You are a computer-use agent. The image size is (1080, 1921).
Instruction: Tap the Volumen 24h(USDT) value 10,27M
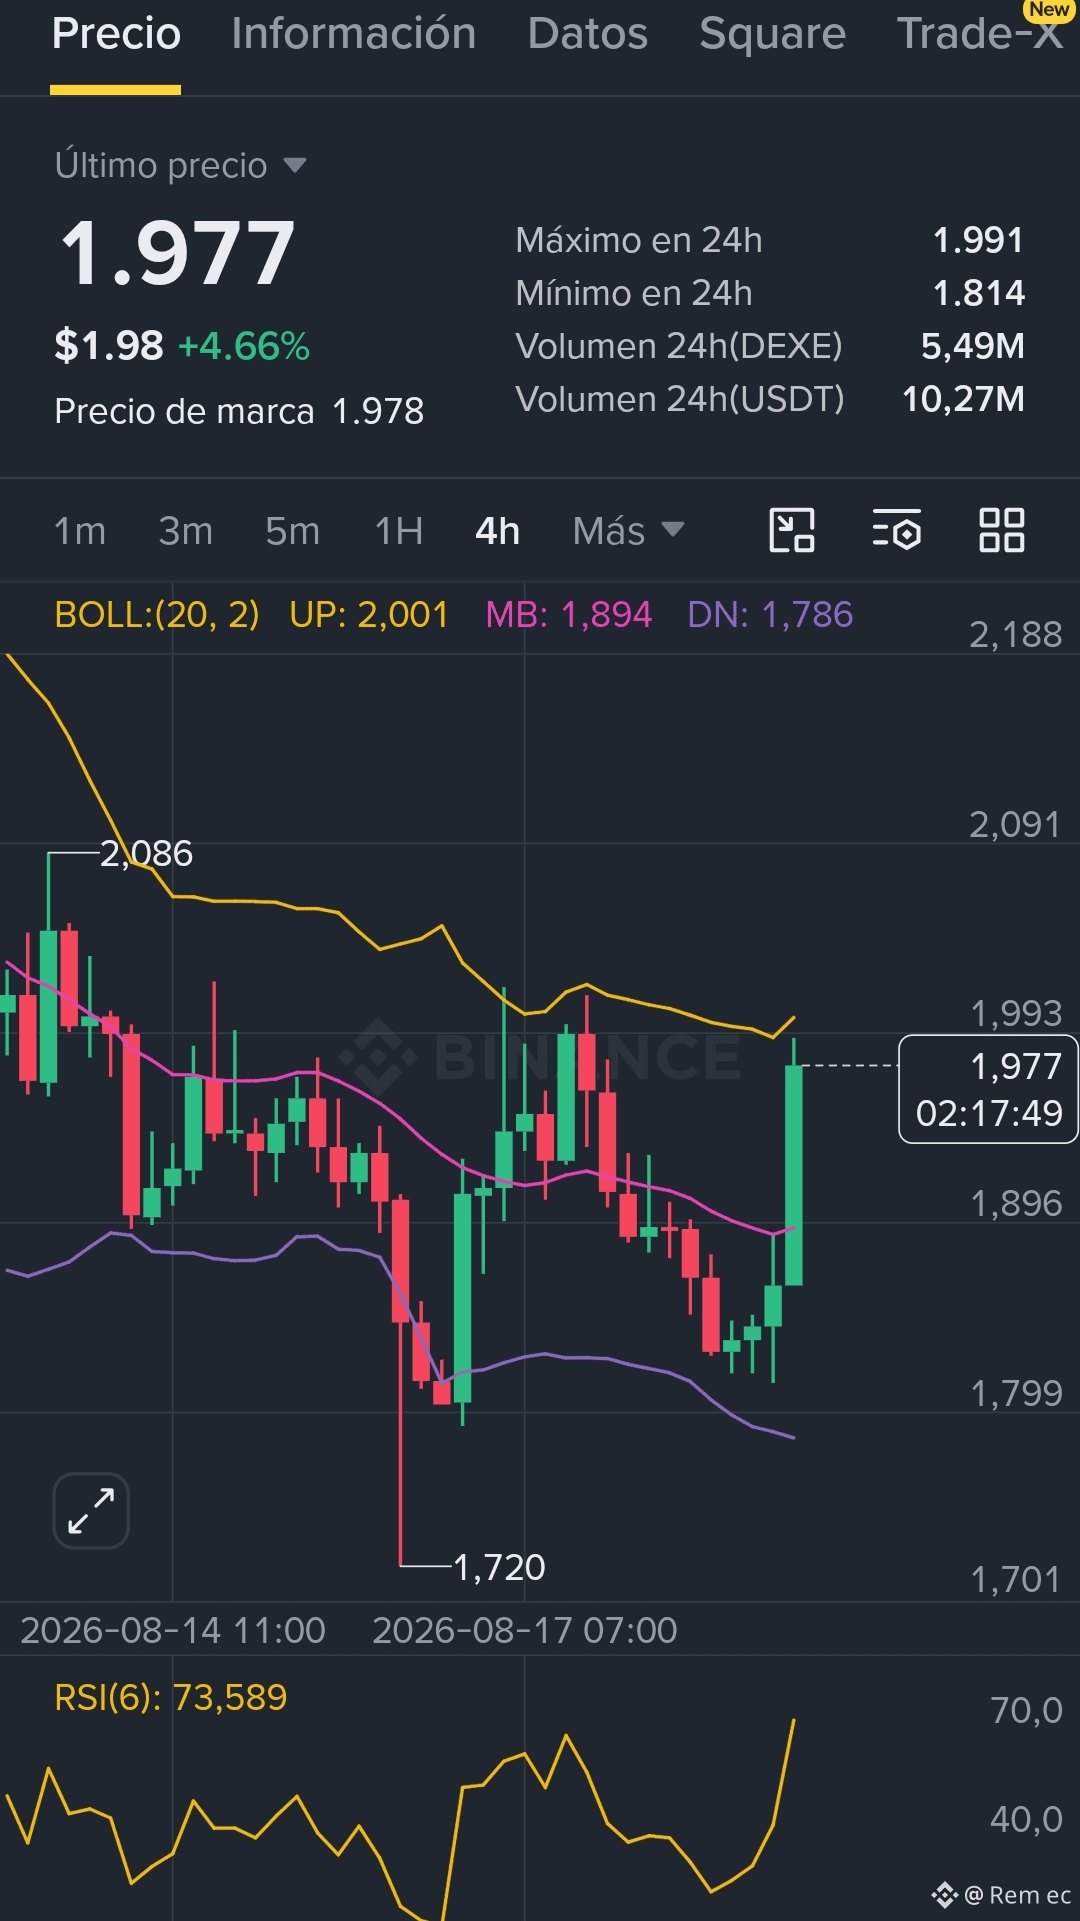[963, 399]
